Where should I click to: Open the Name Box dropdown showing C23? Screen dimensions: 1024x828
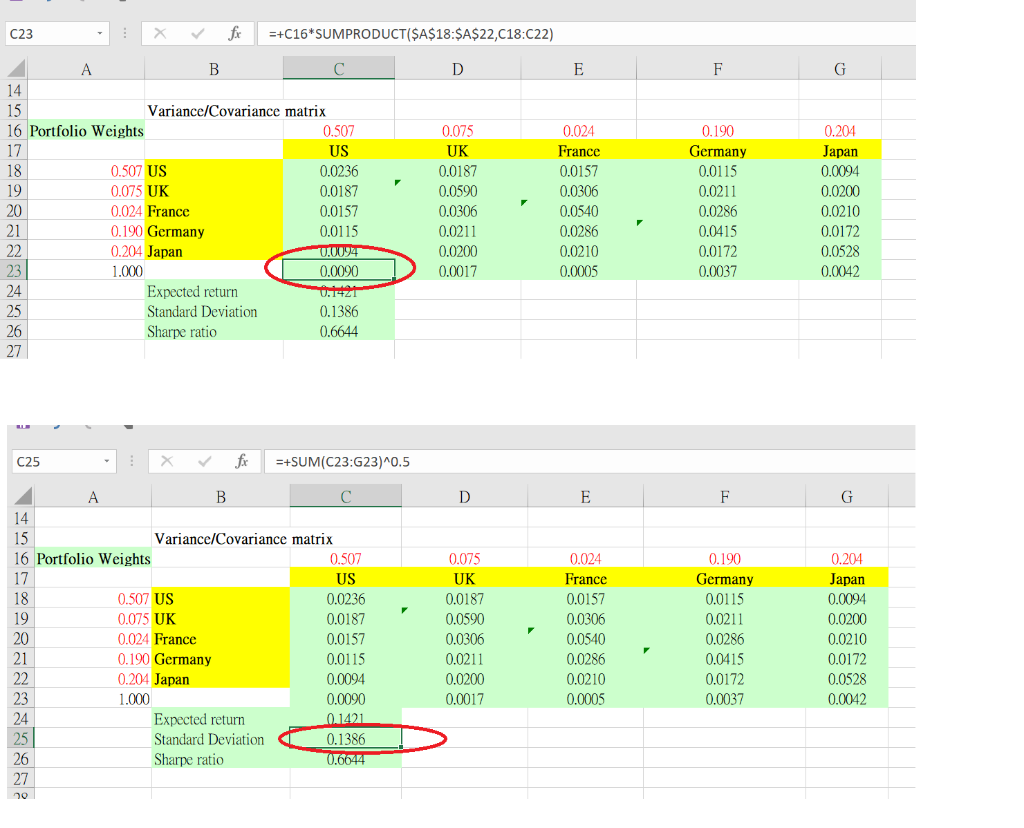pos(99,33)
